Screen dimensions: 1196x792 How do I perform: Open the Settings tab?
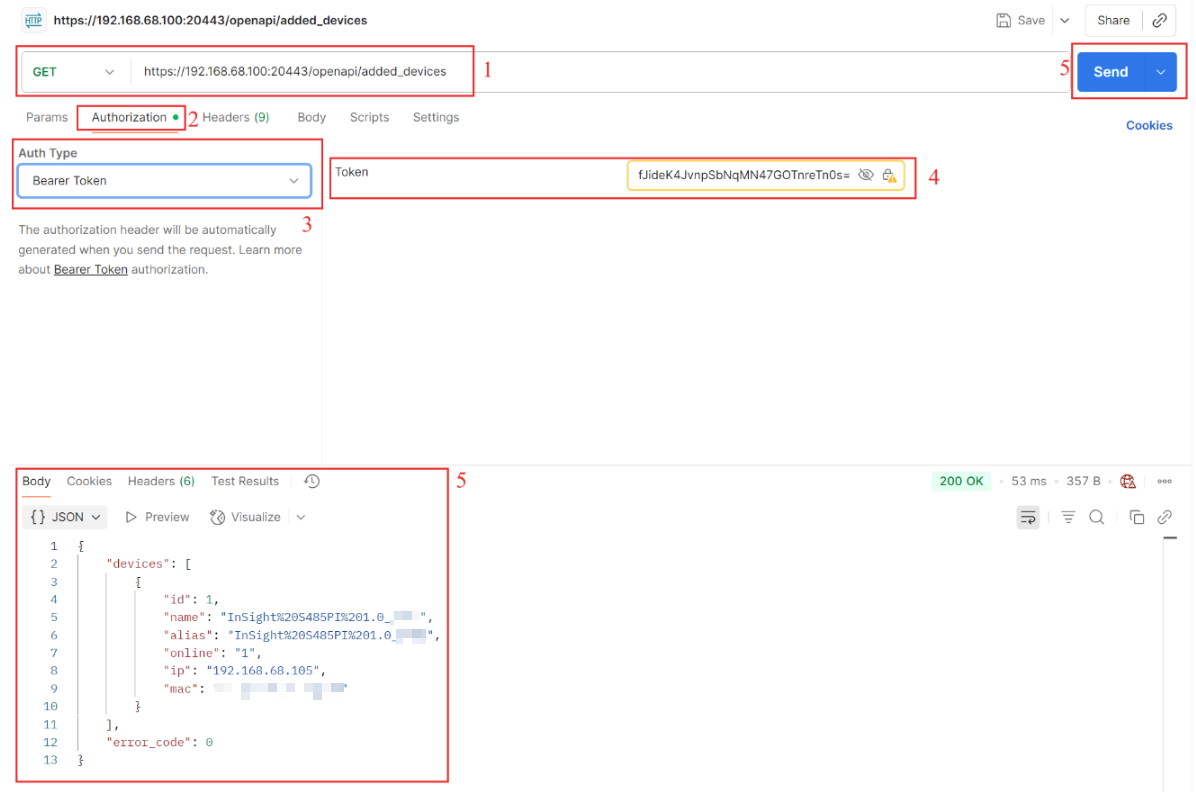[436, 118]
